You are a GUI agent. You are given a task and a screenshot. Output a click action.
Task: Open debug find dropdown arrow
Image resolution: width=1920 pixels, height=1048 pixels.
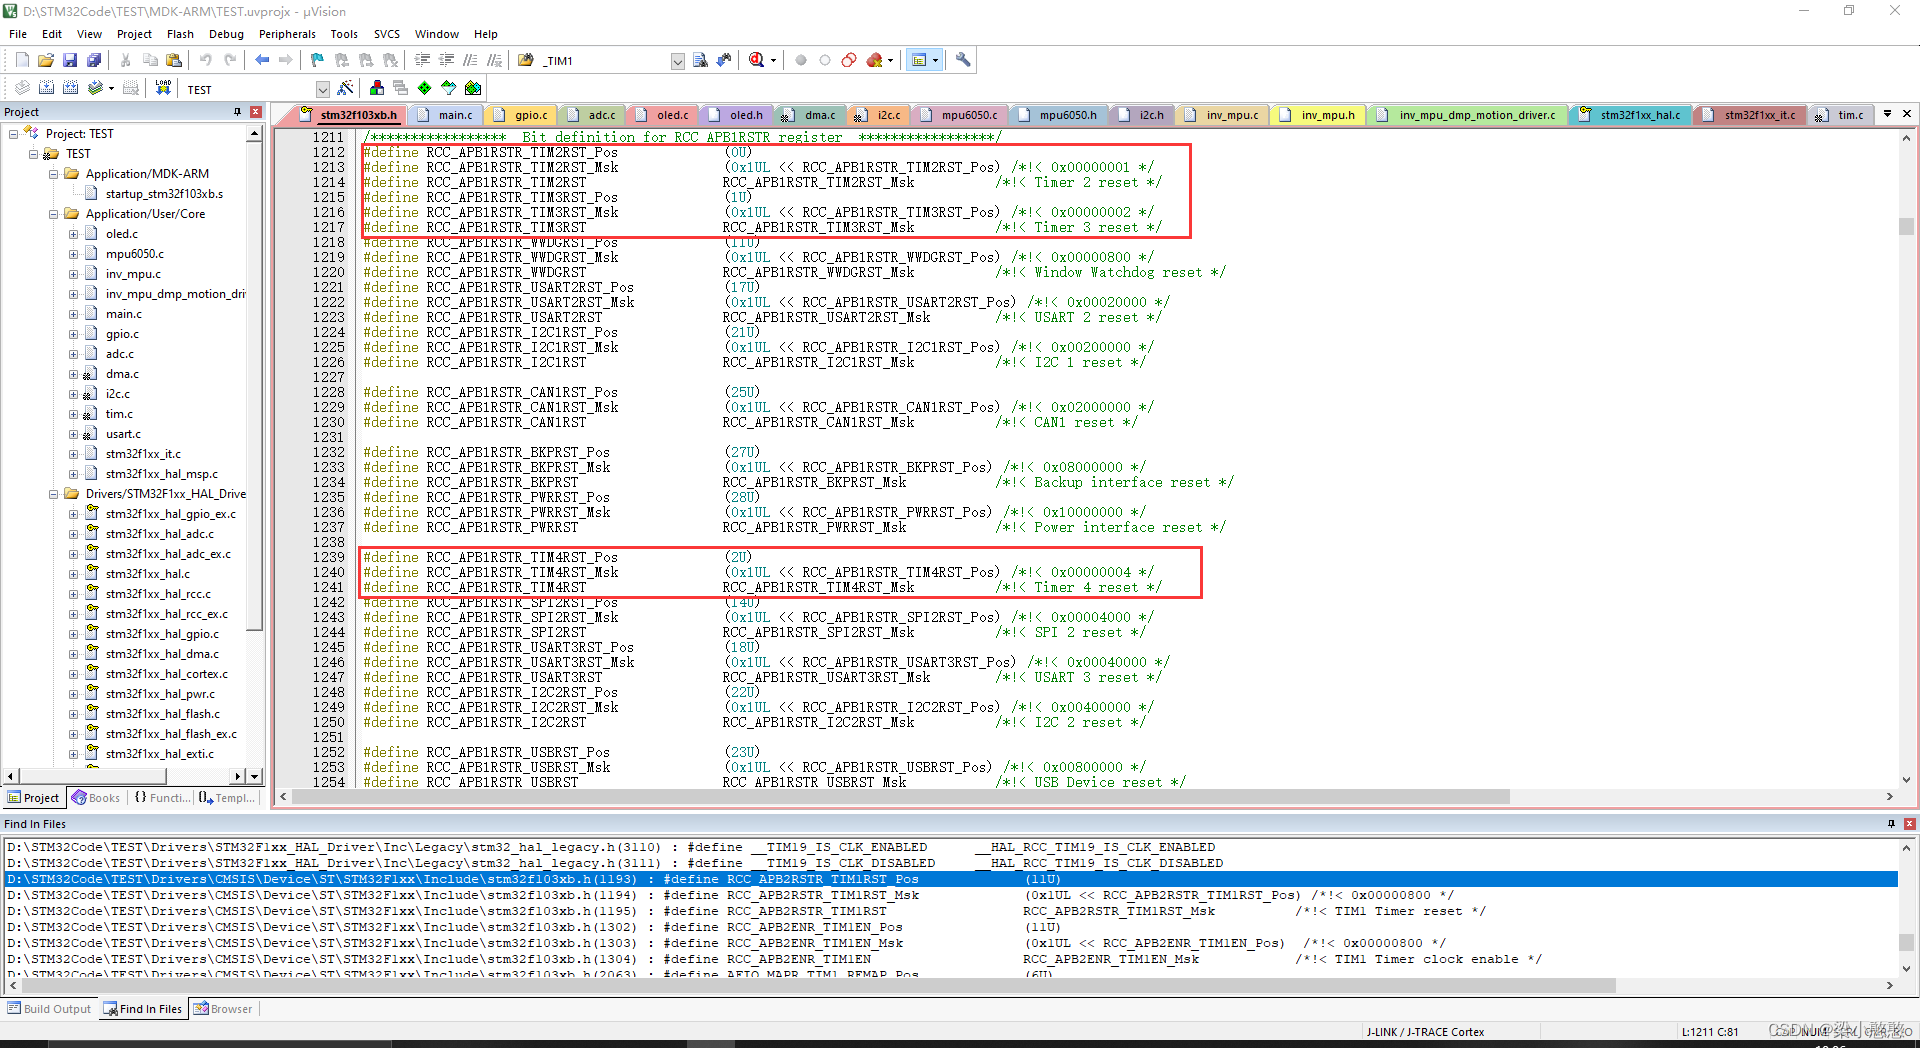click(x=773, y=60)
